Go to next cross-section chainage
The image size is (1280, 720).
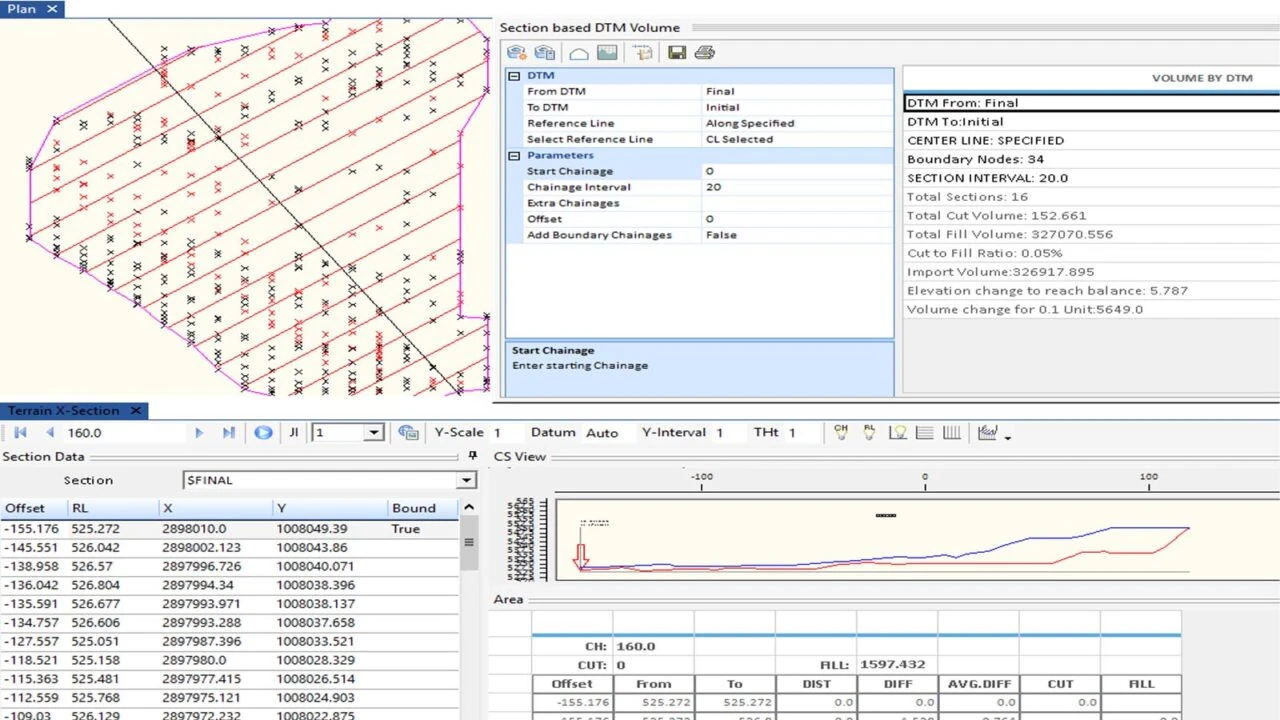pyautogui.click(x=199, y=433)
